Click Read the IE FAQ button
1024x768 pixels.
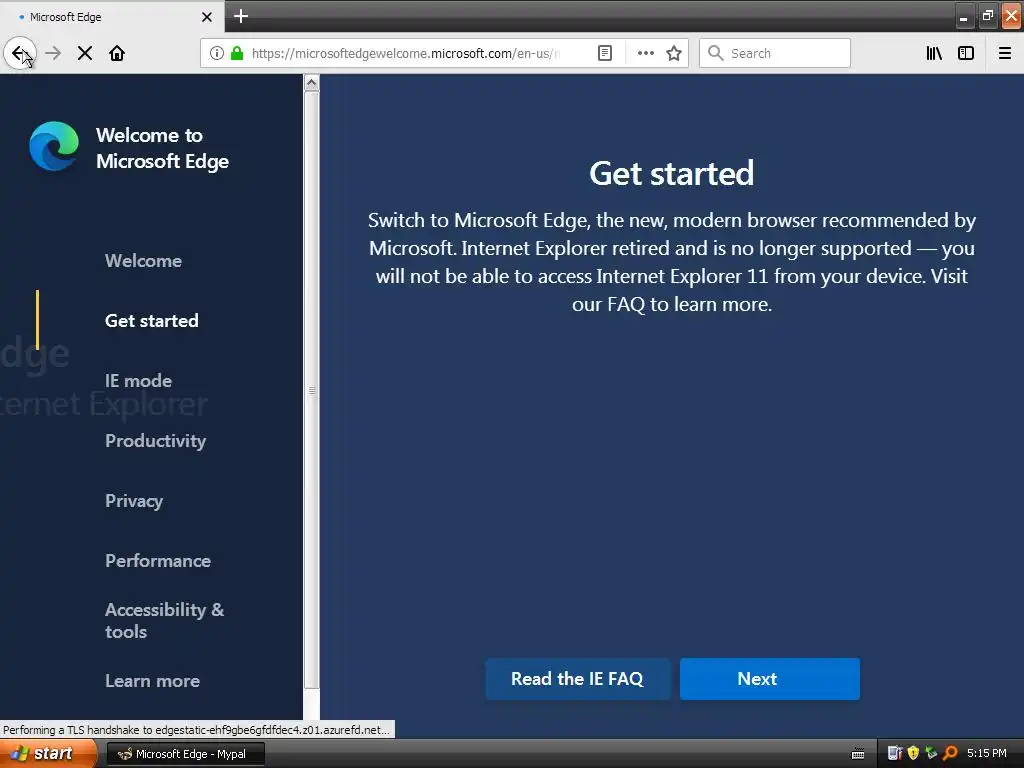point(577,679)
